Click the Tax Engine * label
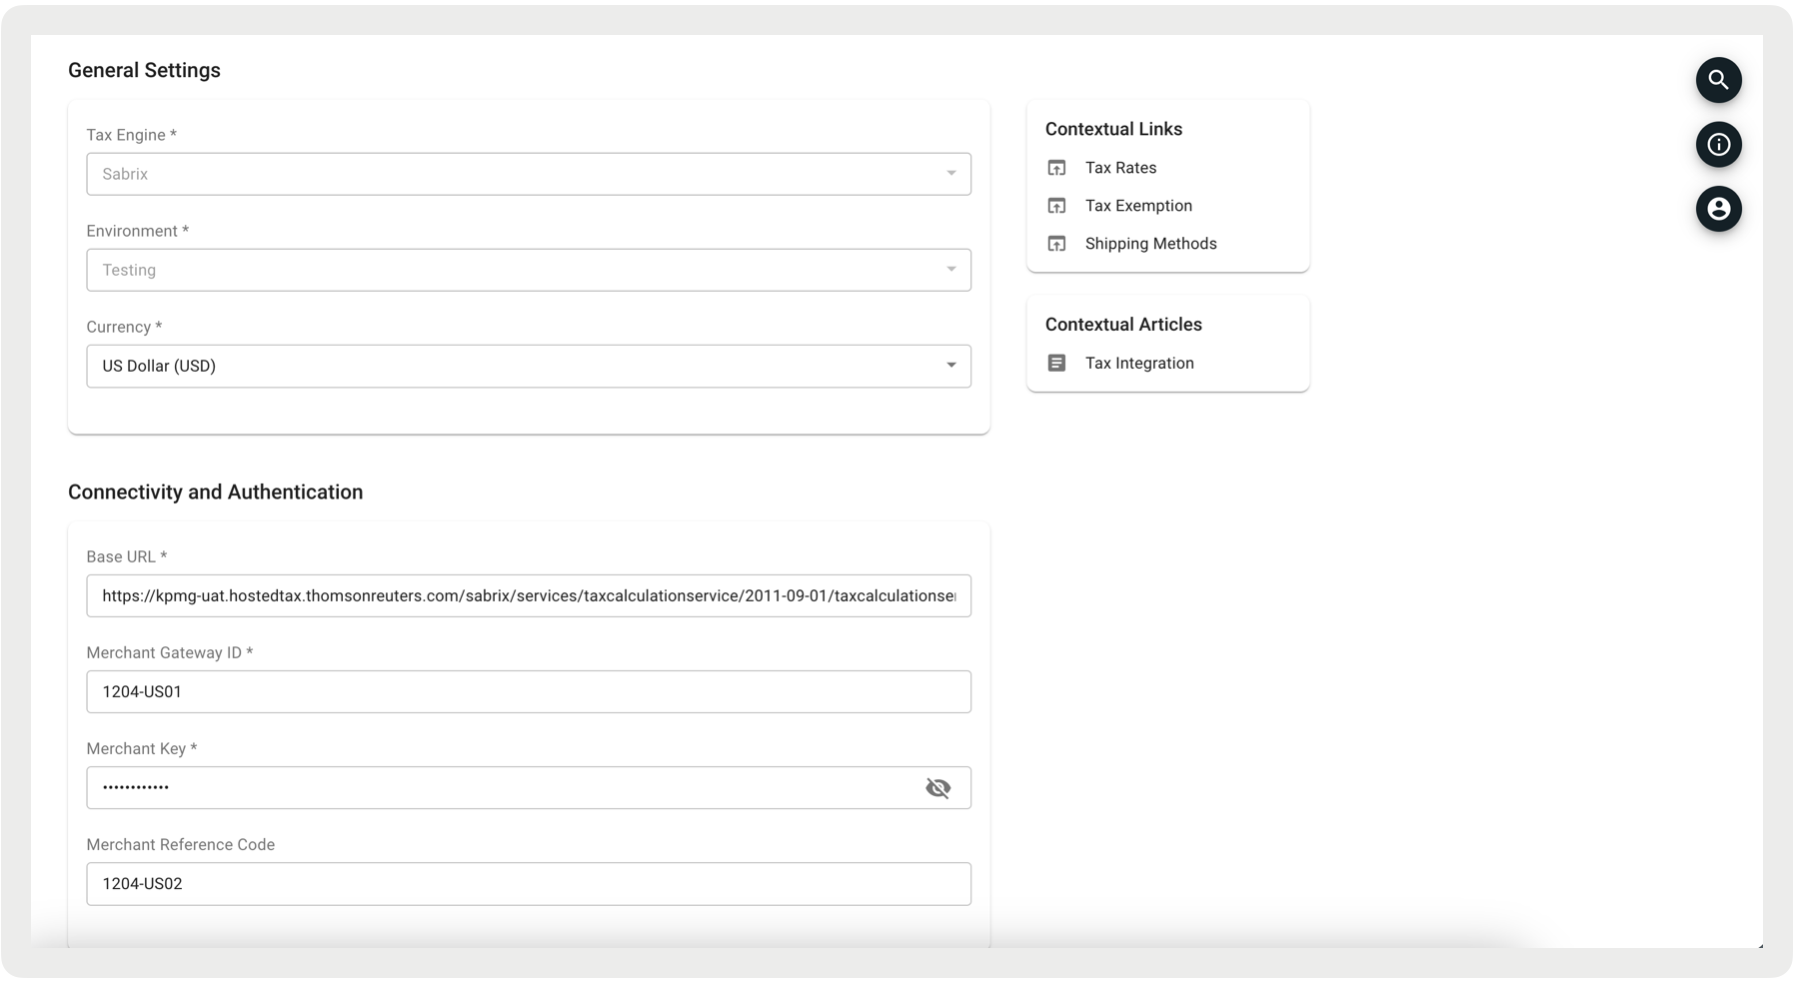Image resolution: width=1798 pixels, height=986 pixels. click(x=131, y=135)
